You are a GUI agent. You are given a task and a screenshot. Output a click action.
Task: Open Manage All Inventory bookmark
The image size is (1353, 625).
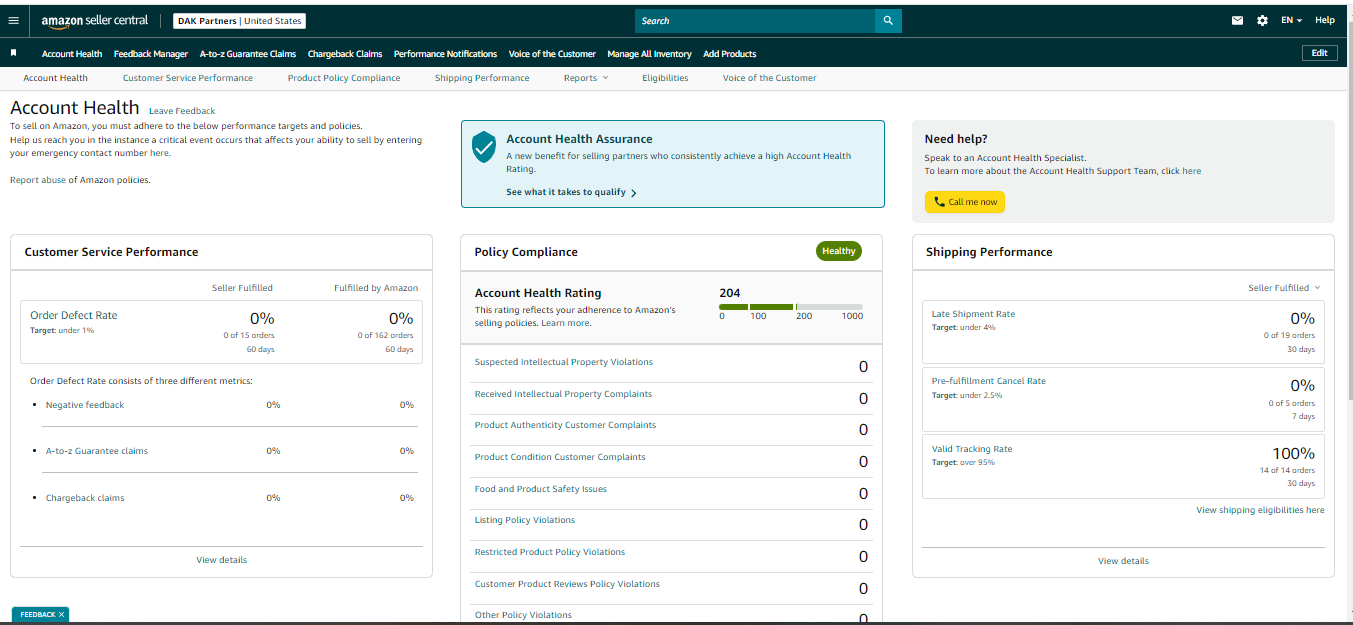pos(650,54)
